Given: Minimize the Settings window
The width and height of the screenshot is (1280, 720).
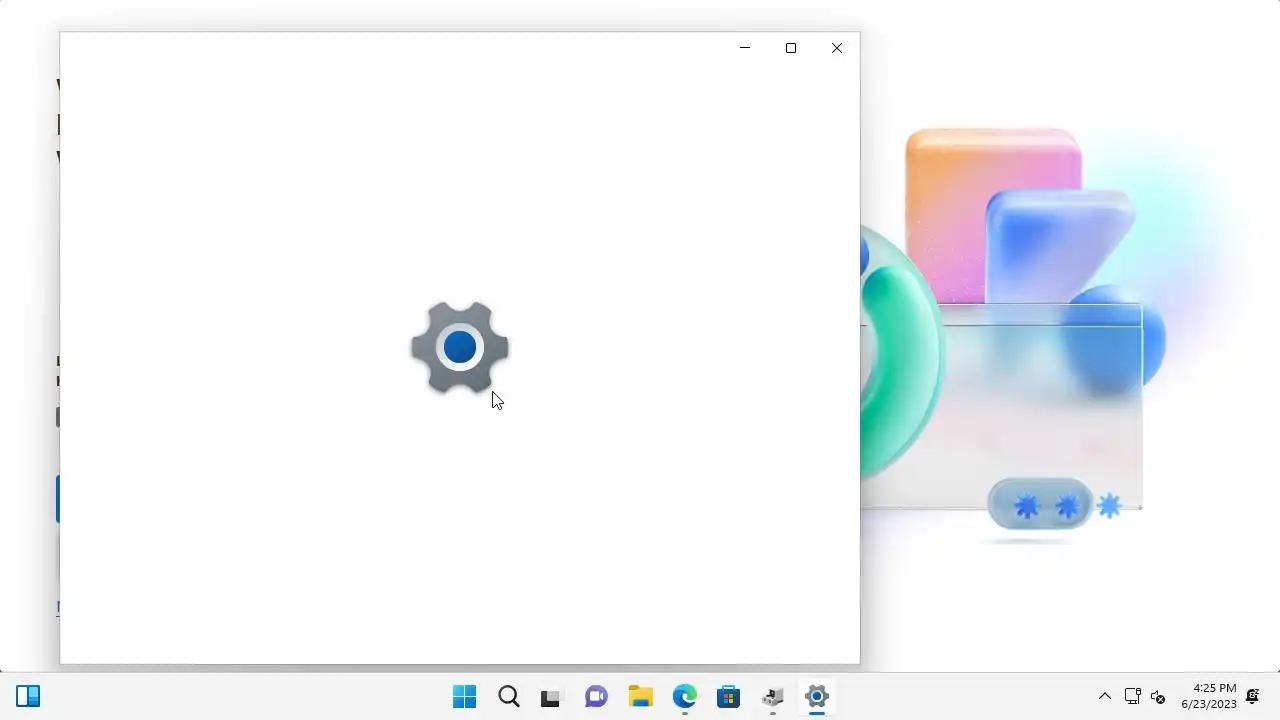Looking at the screenshot, I should click(745, 48).
